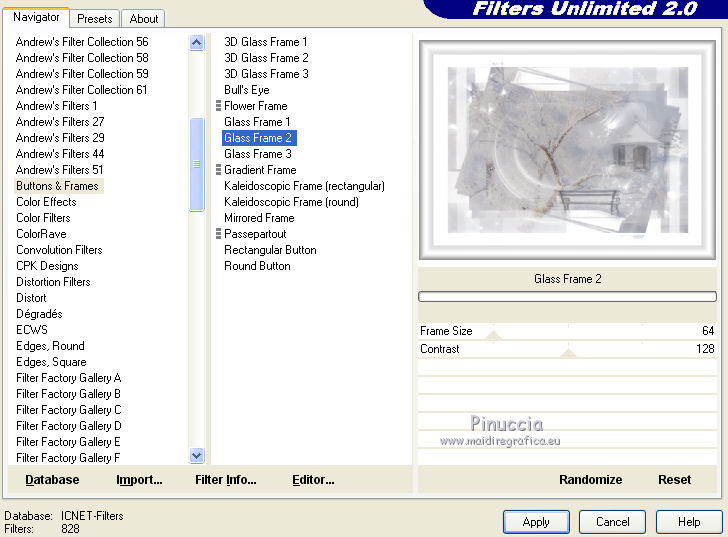Click Import... button
Viewport: 728px width, 537px height.
click(x=139, y=480)
